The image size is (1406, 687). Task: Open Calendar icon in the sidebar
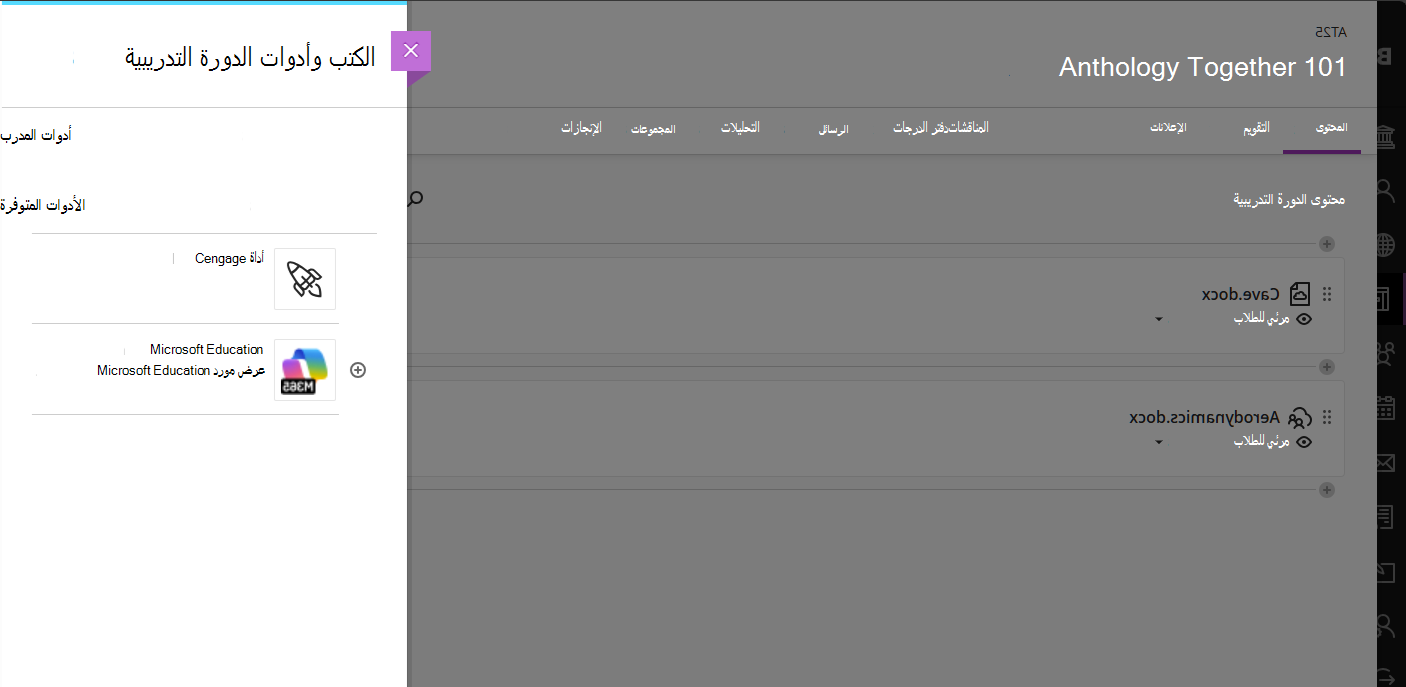coord(1386,408)
